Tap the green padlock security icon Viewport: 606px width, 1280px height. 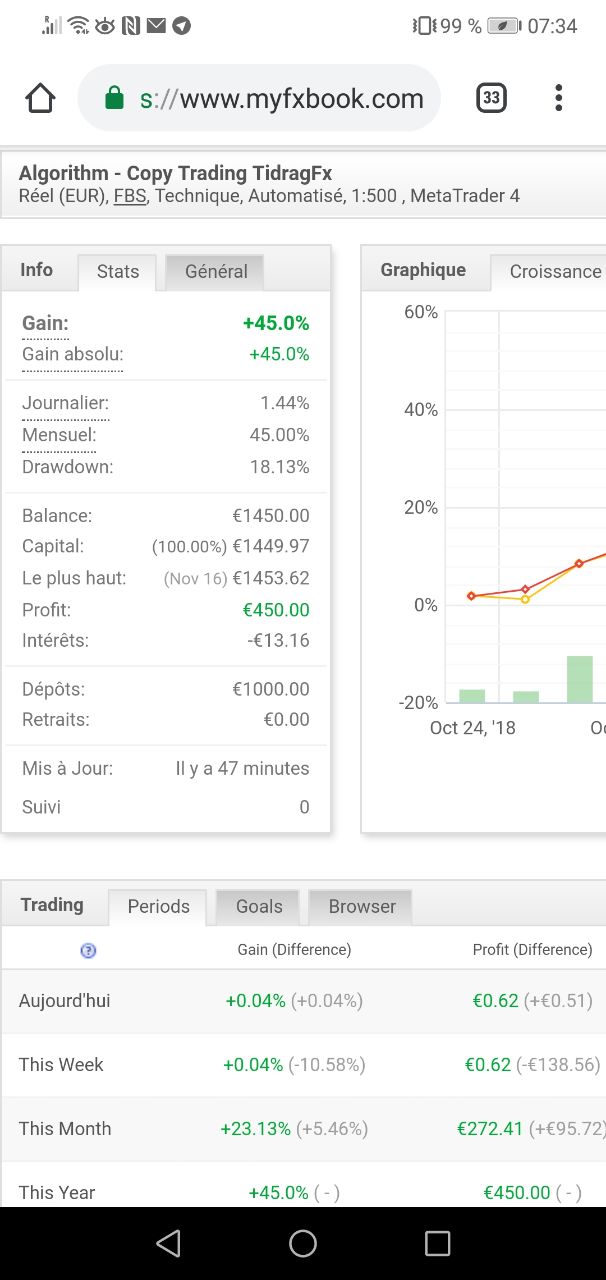pyautogui.click(x=114, y=98)
